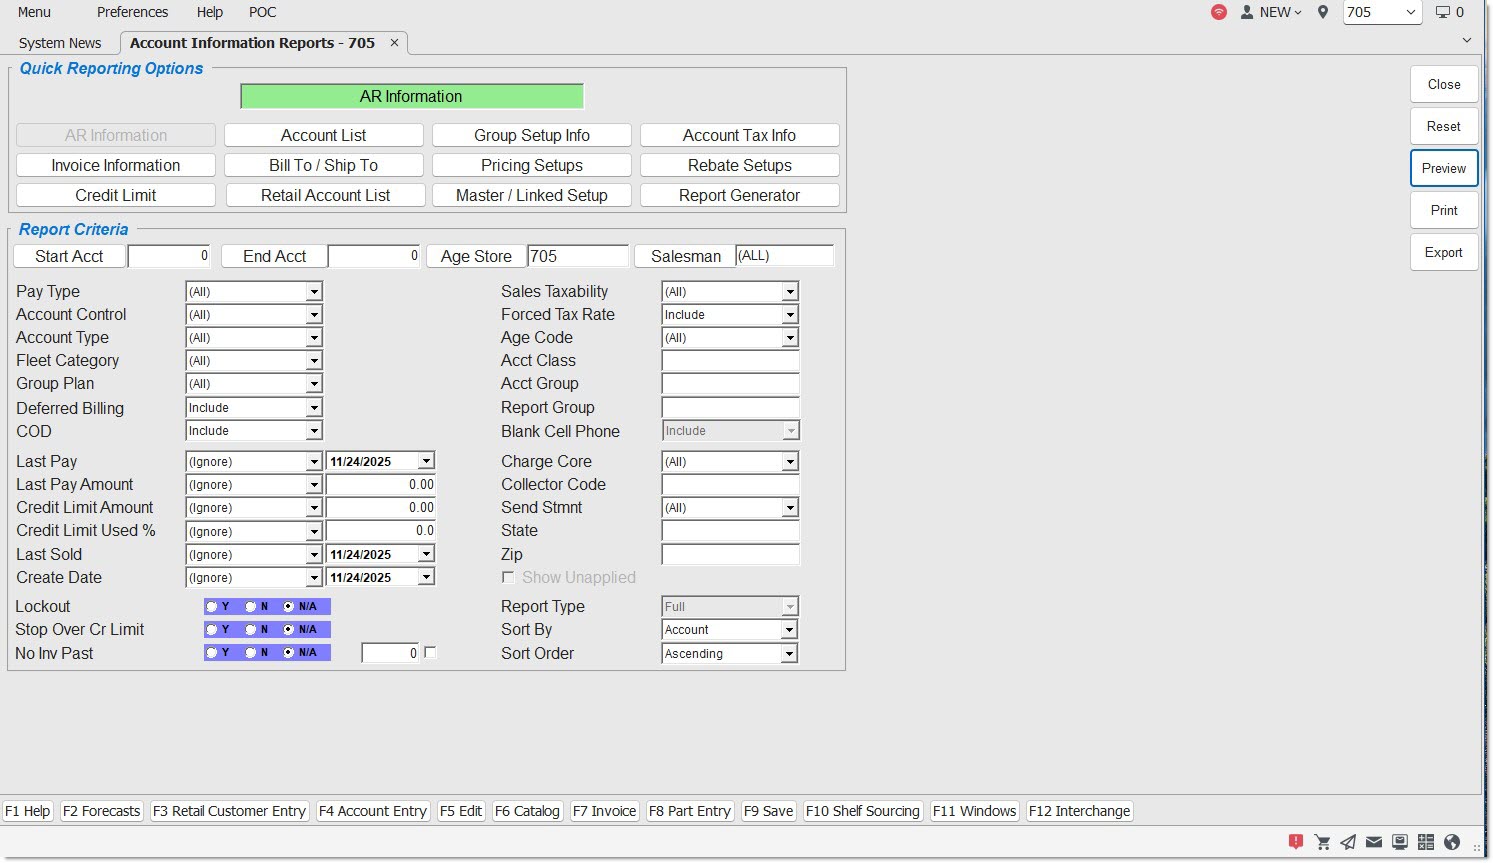
Task: Select Y radio button for Lockout
Action: coord(212,607)
